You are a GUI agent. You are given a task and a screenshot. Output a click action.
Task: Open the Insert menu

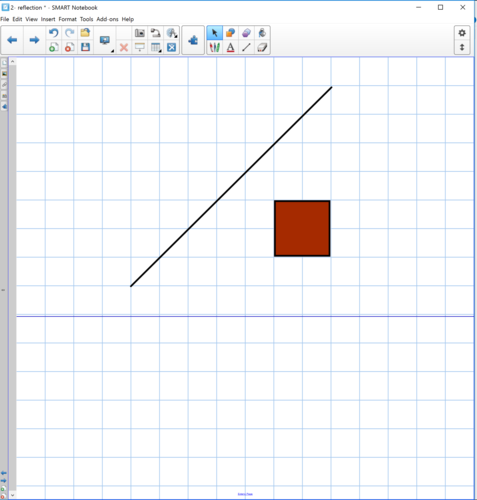click(48, 19)
